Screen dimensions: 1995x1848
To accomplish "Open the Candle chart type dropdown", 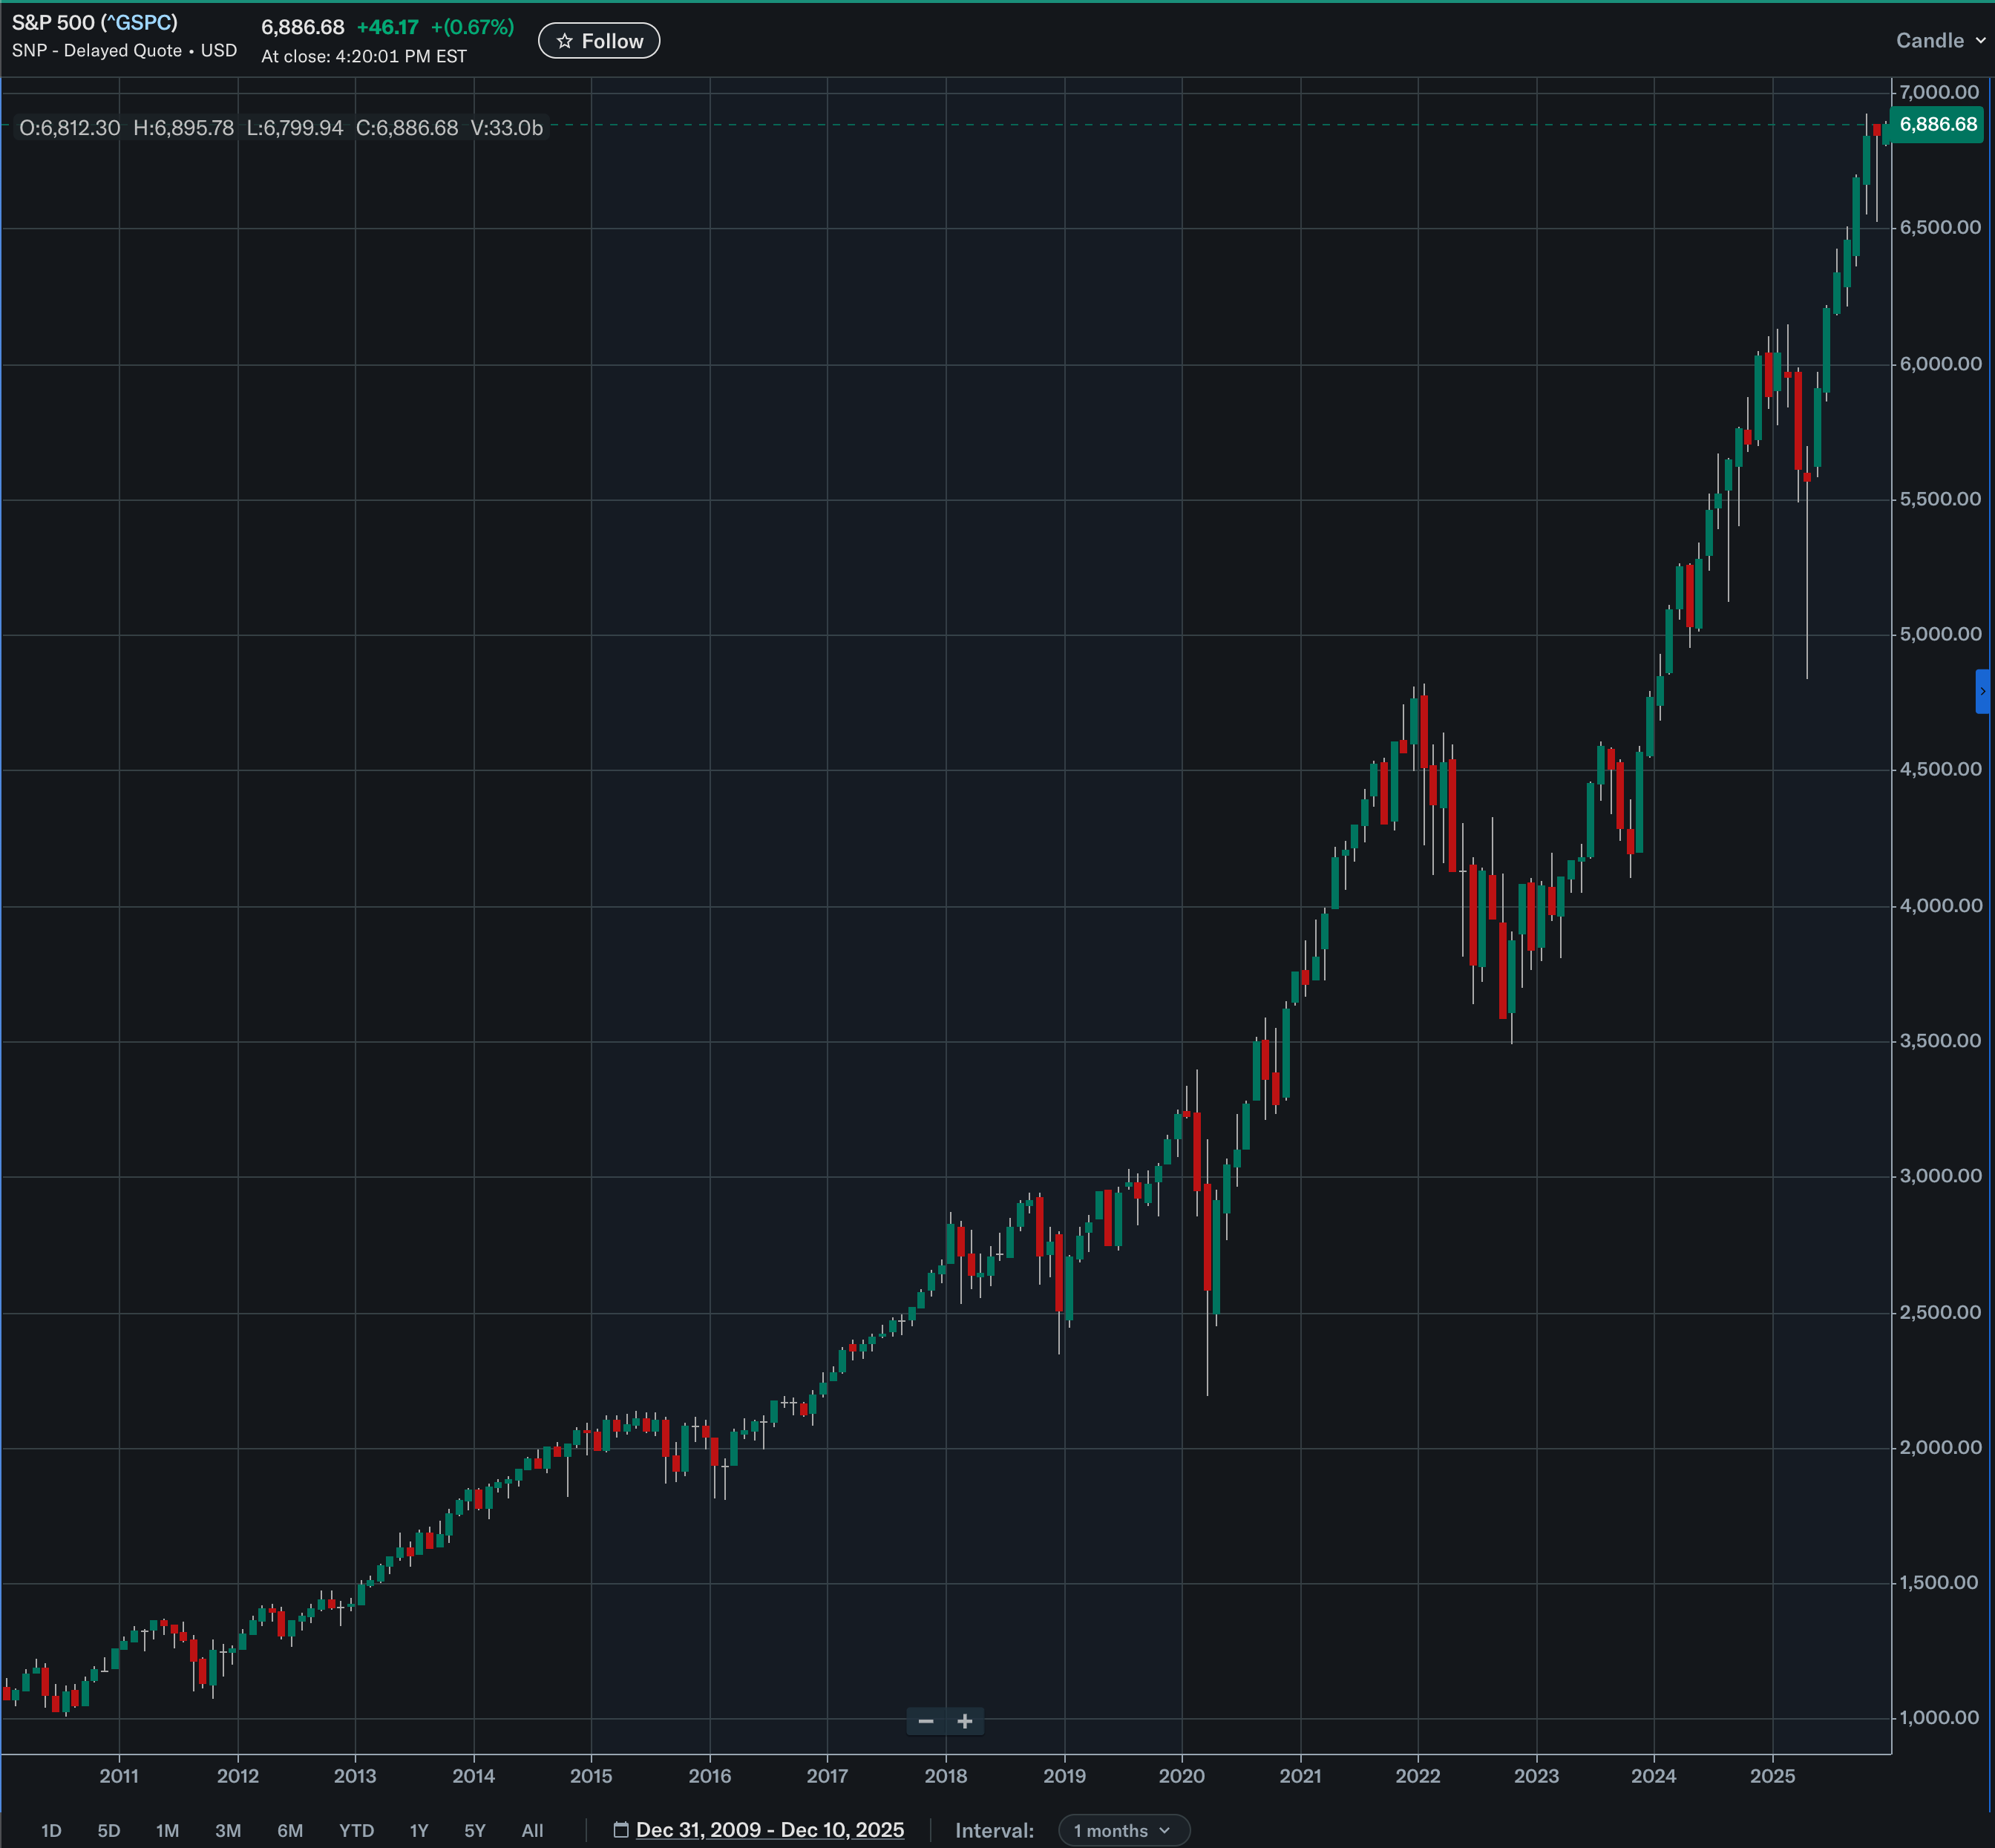I will [x=1939, y=41].
